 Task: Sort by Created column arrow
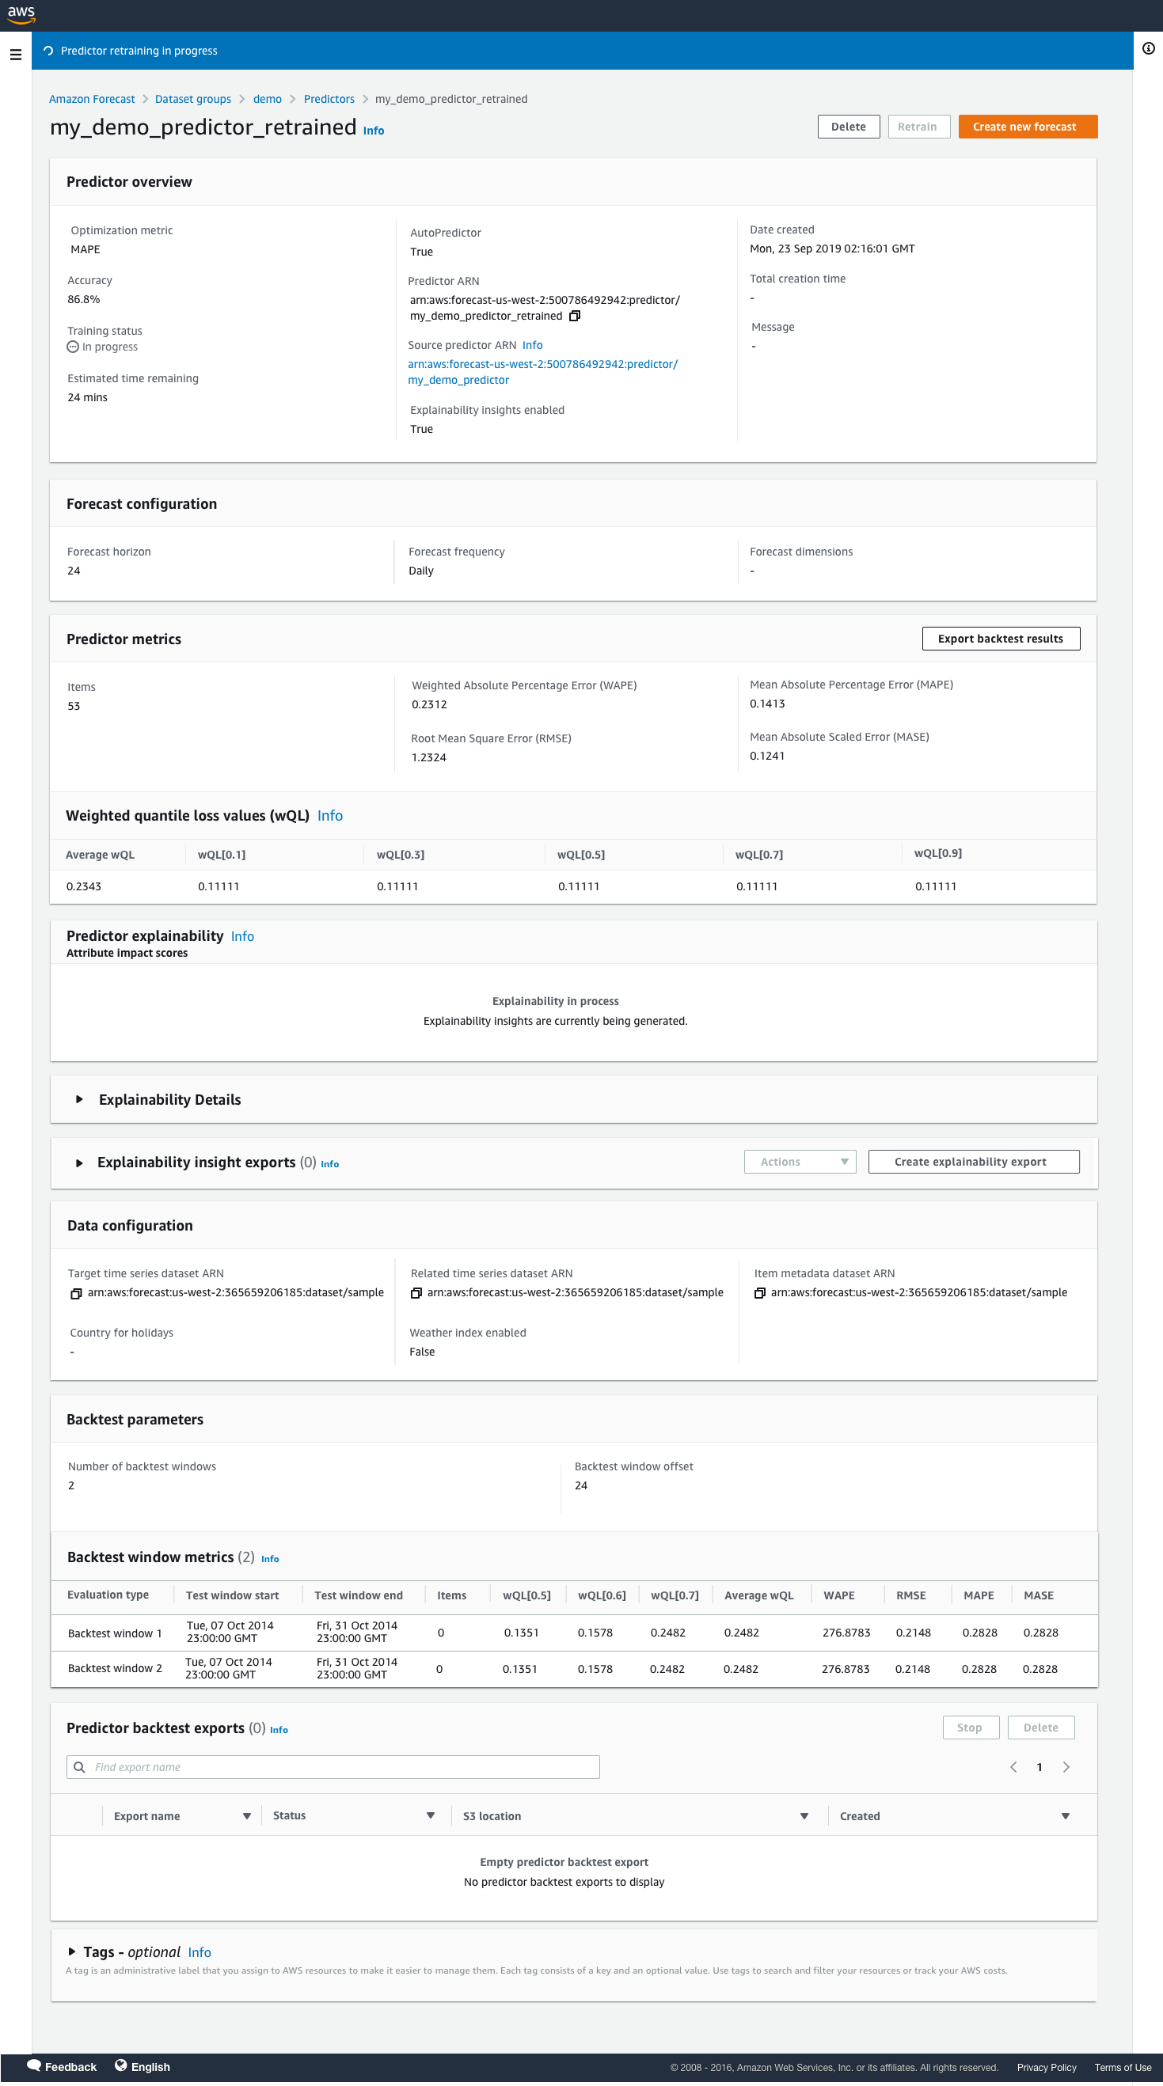(x=1065, y=1816)
